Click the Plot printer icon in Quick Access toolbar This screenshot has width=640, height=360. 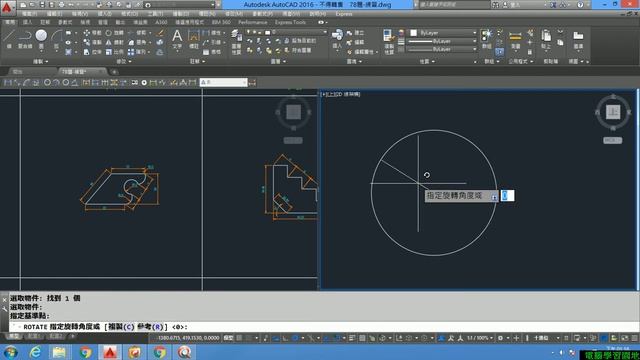(x=61, y=5)
